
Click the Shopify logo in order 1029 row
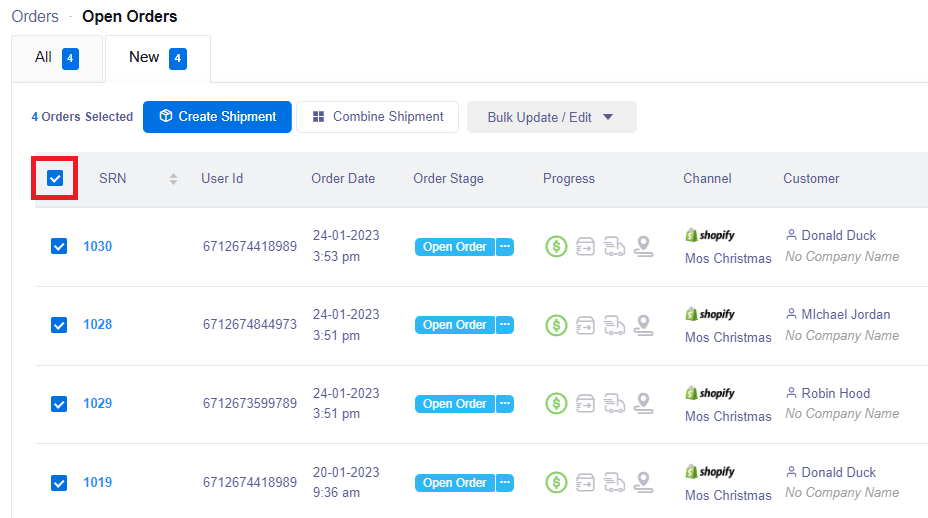click(x=710, y=392)
